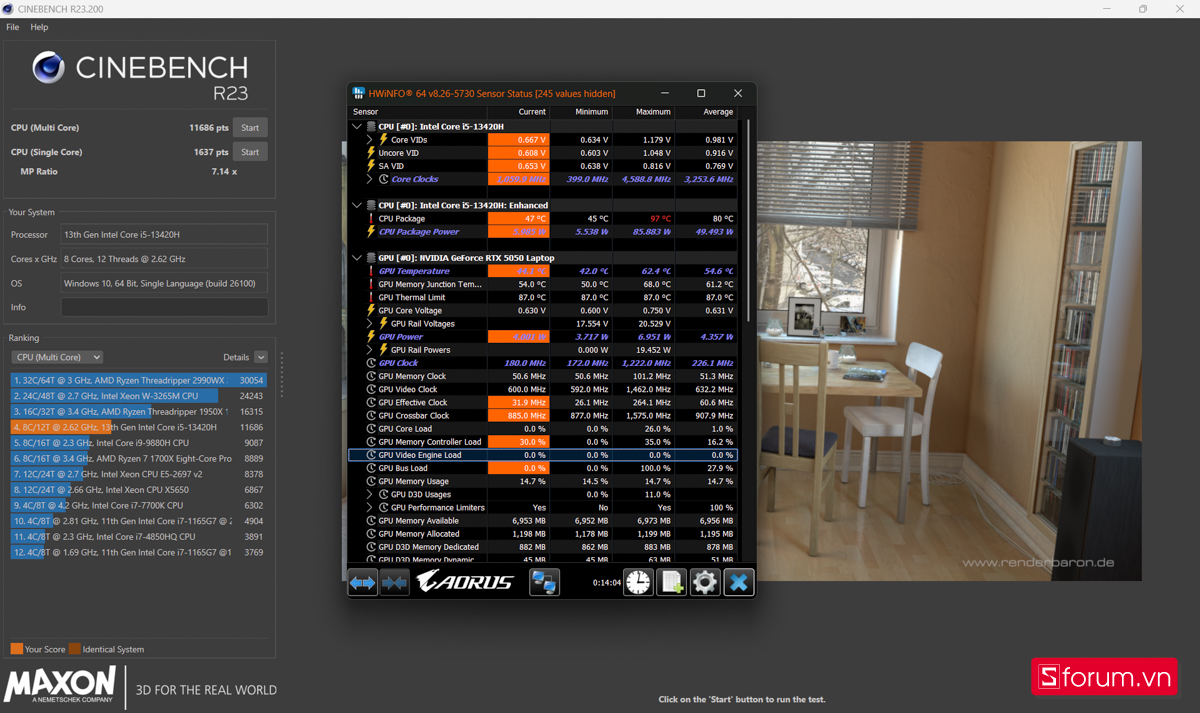Click the HWiNFO app icon in its title bar

point(359,93)
